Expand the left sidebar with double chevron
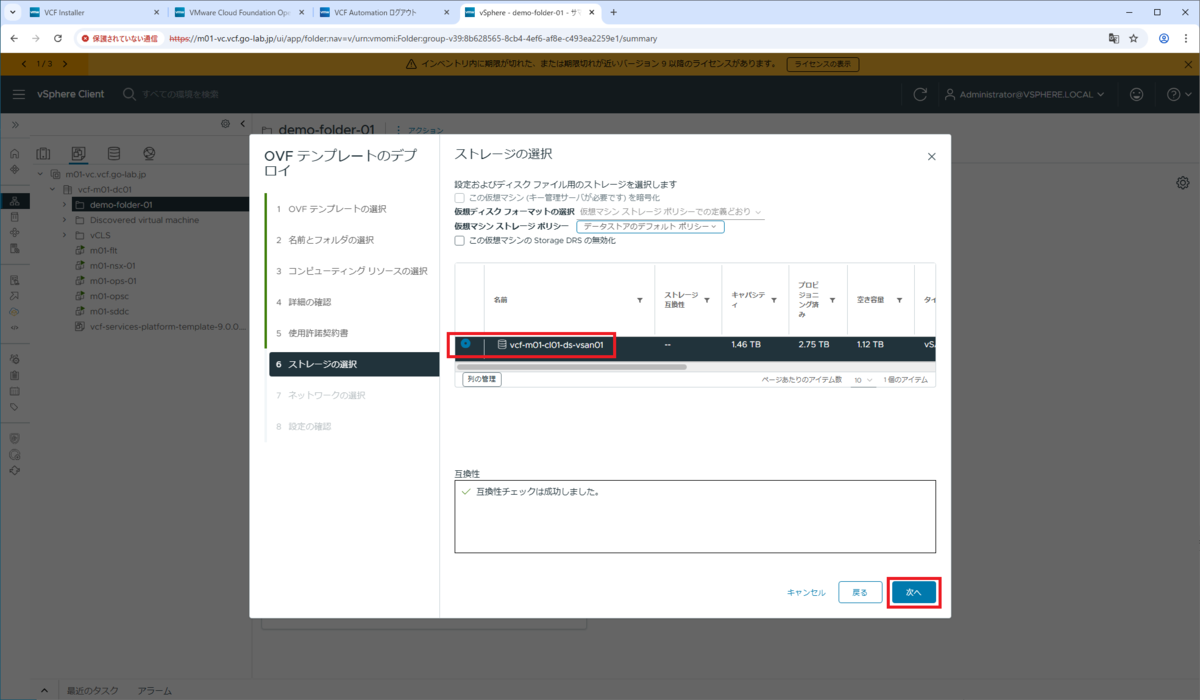 [x=14, y=124]
